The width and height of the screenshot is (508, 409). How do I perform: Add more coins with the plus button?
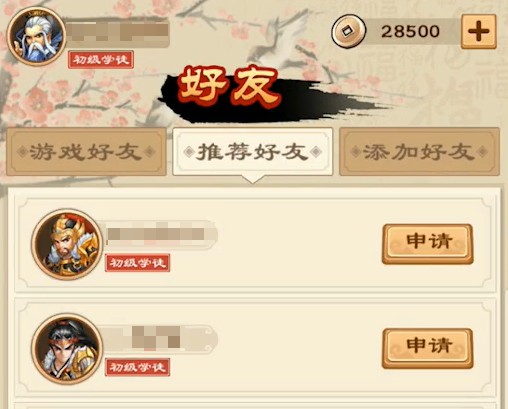[x=479, y=32]
